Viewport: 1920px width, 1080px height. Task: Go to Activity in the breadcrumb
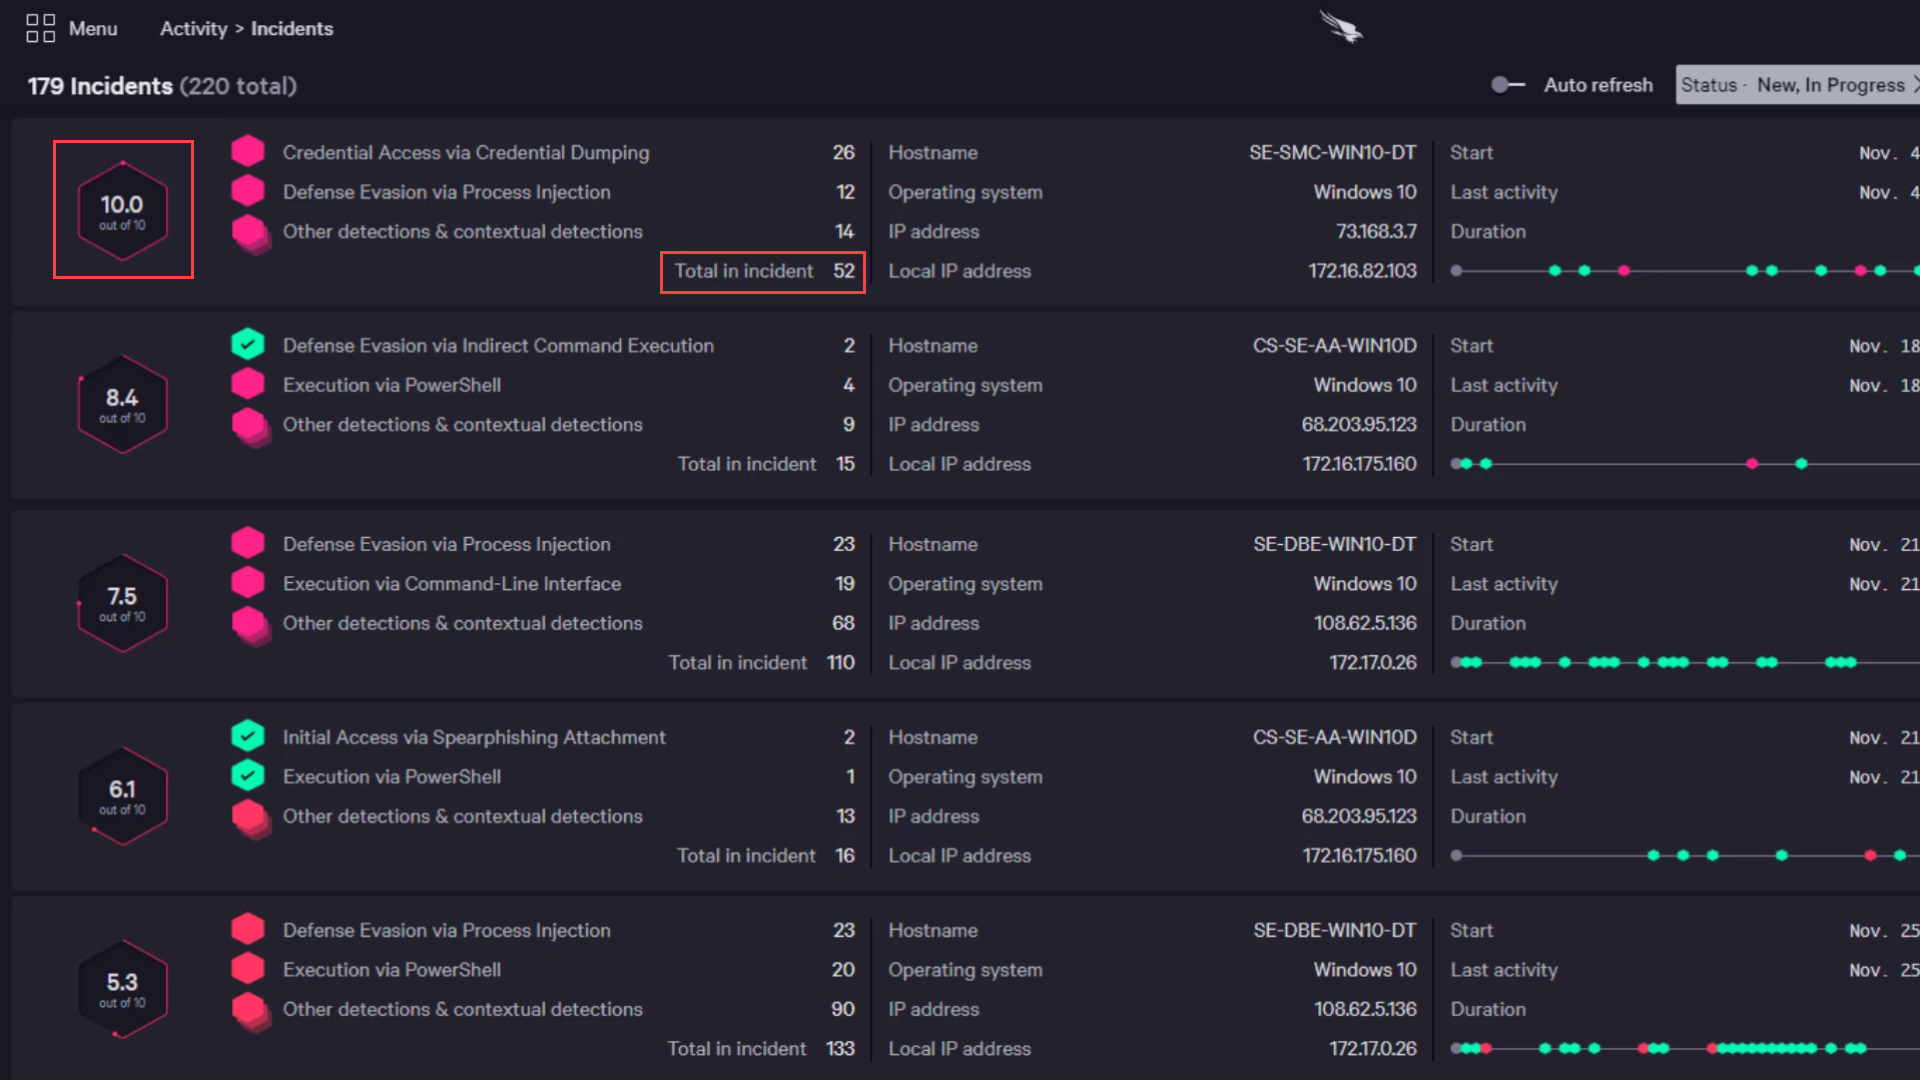tap(193, 29)
